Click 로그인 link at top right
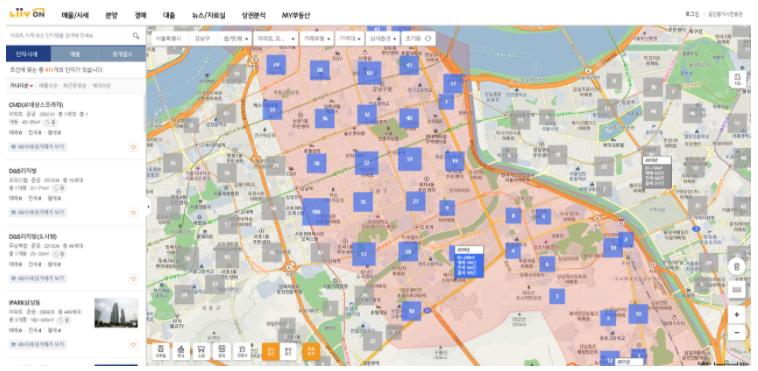Viewport: 758px width, 371px height. point(692,14)
